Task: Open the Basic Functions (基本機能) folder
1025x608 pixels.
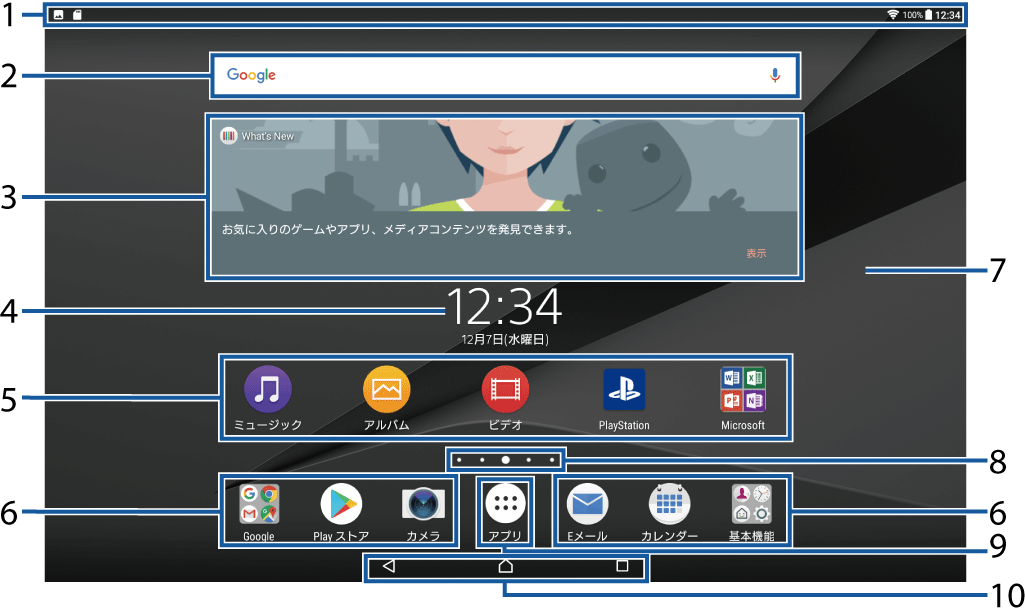Action: coord(751,504)
